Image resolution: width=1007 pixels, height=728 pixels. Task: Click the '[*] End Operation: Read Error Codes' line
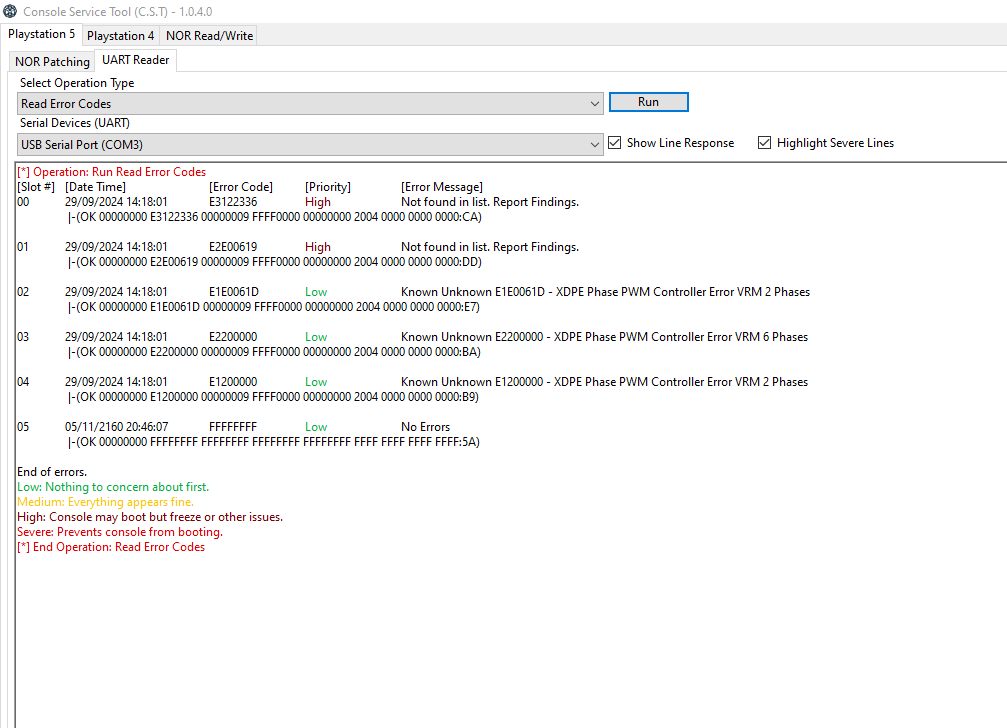tap(111, 547)
